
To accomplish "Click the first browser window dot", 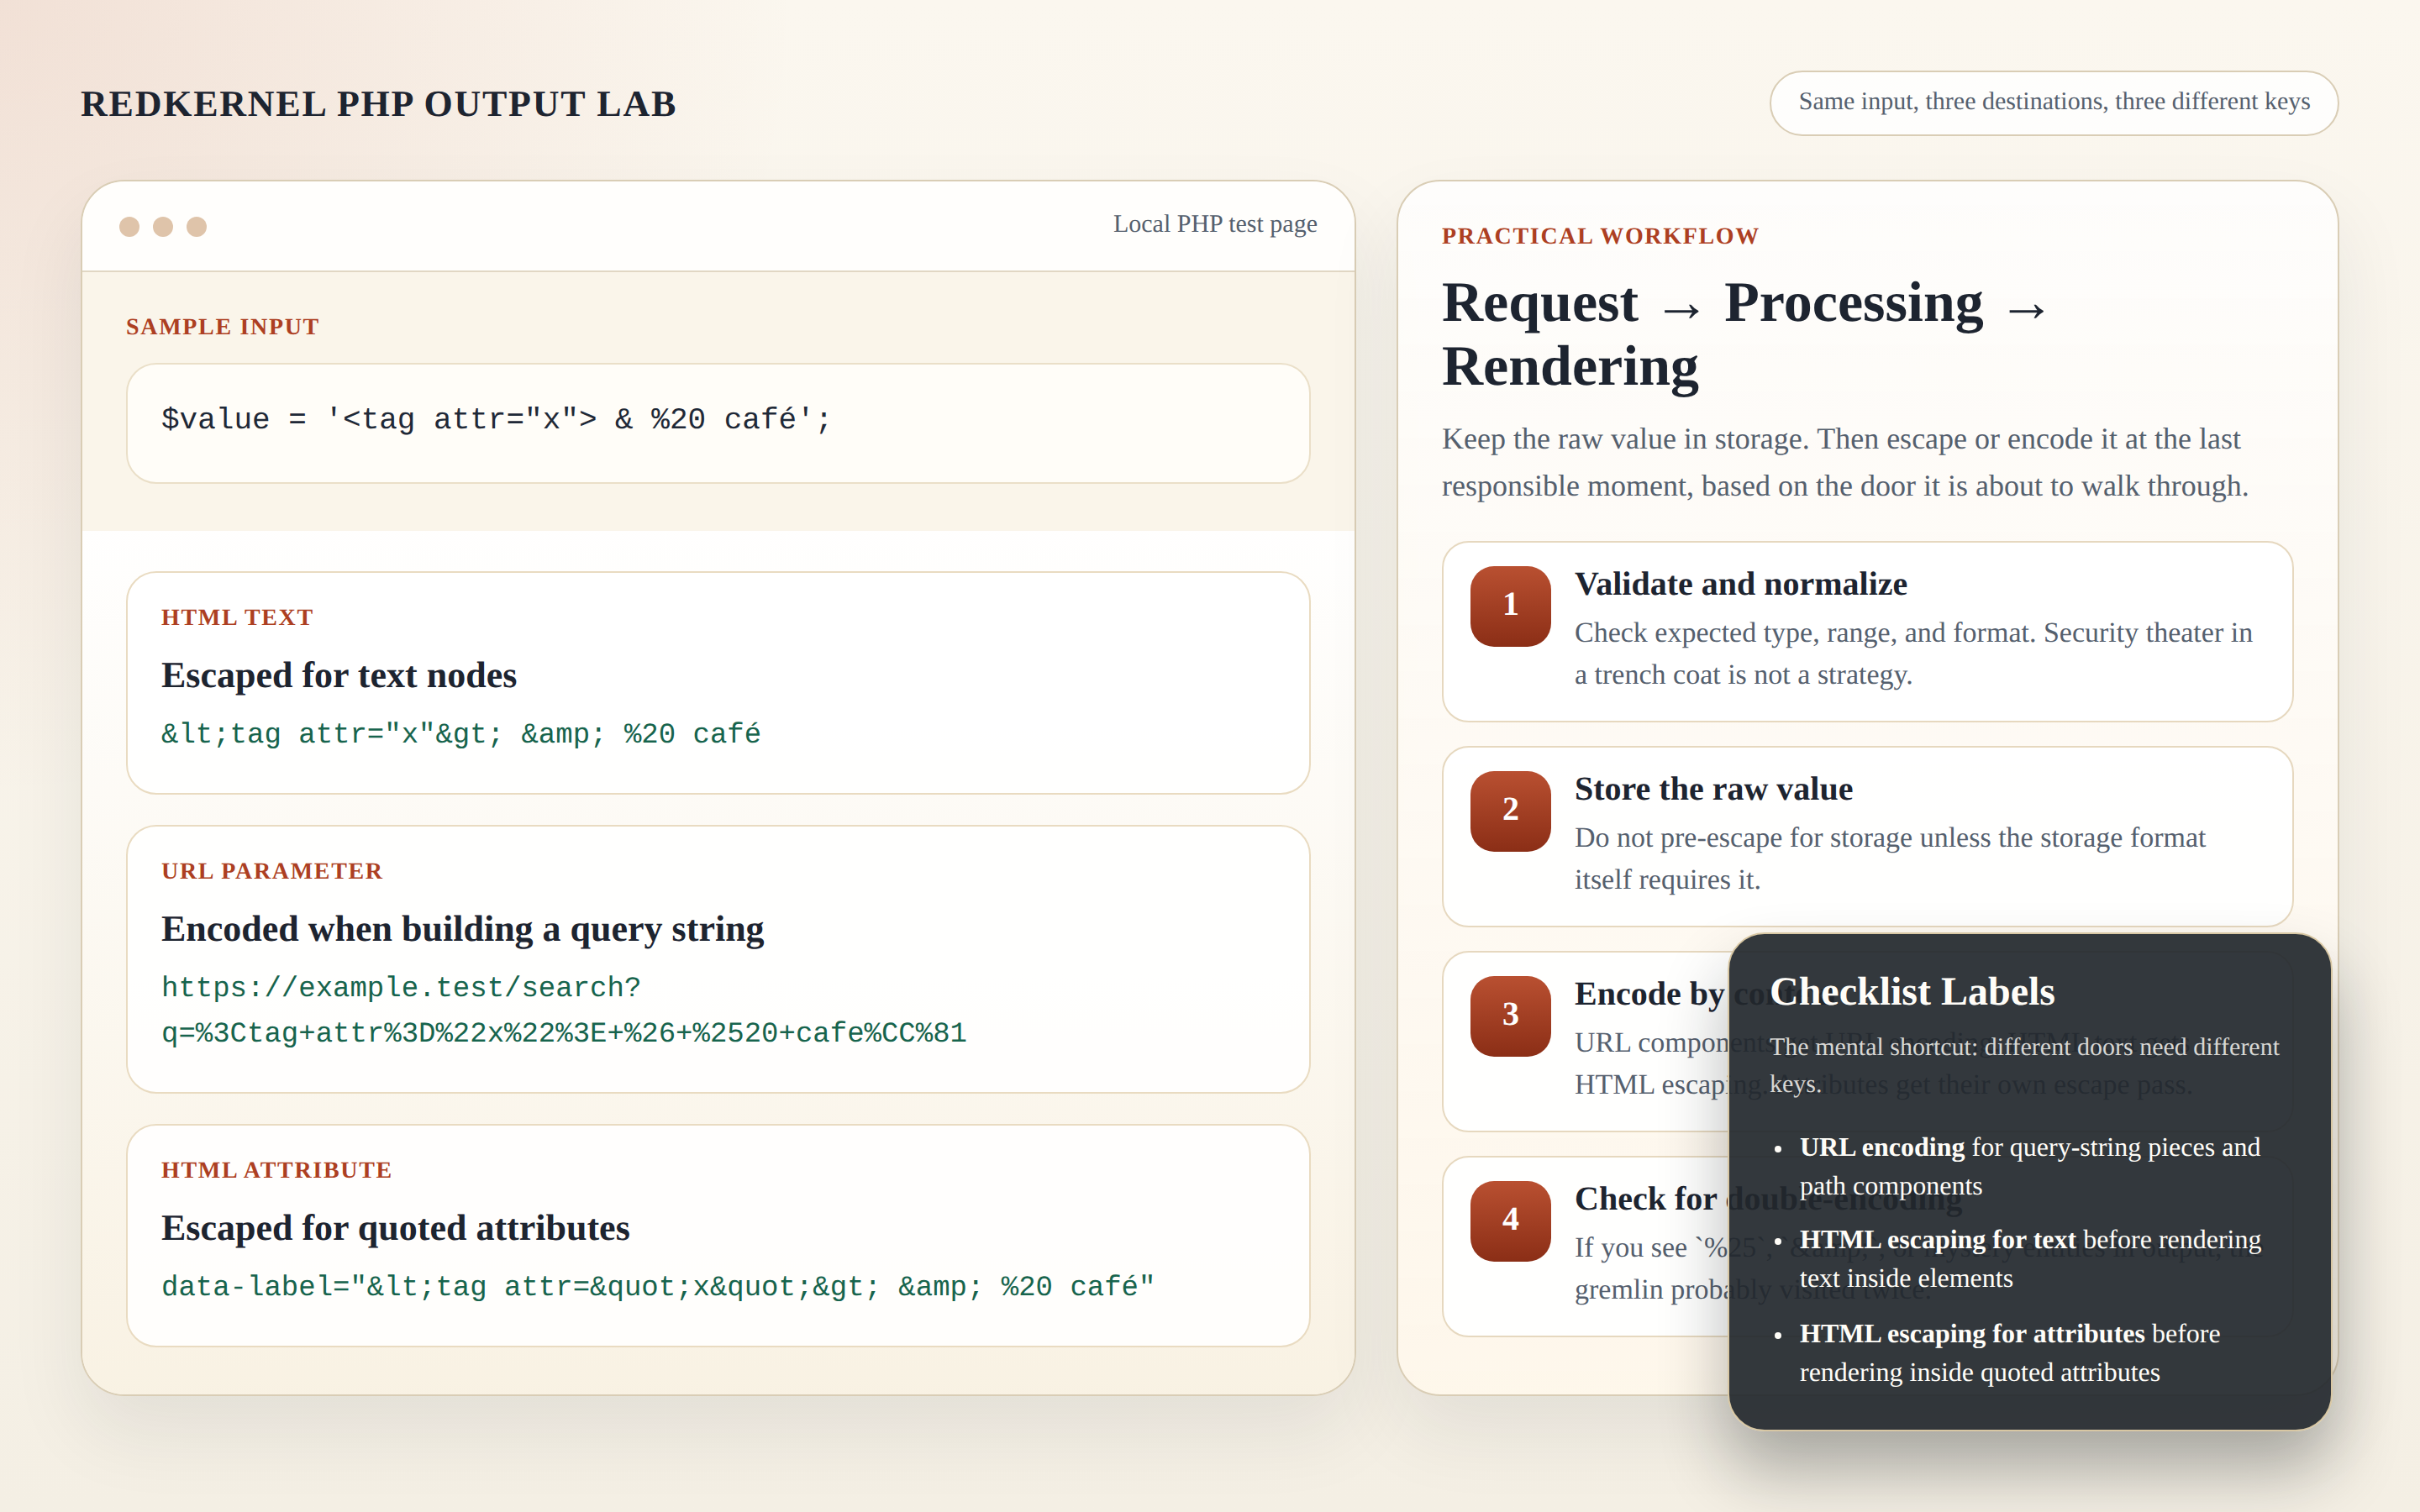I will pyautogui.click(x=129, y=227).
